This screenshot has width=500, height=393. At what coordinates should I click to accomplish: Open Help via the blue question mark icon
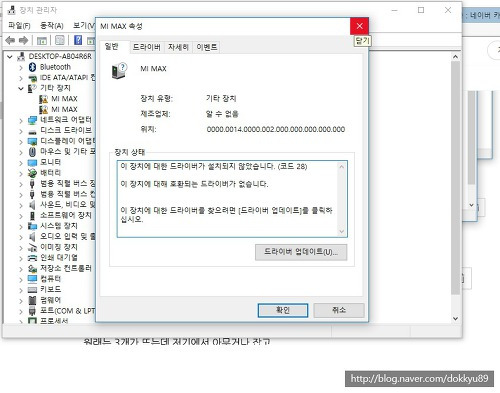[78, 40]
